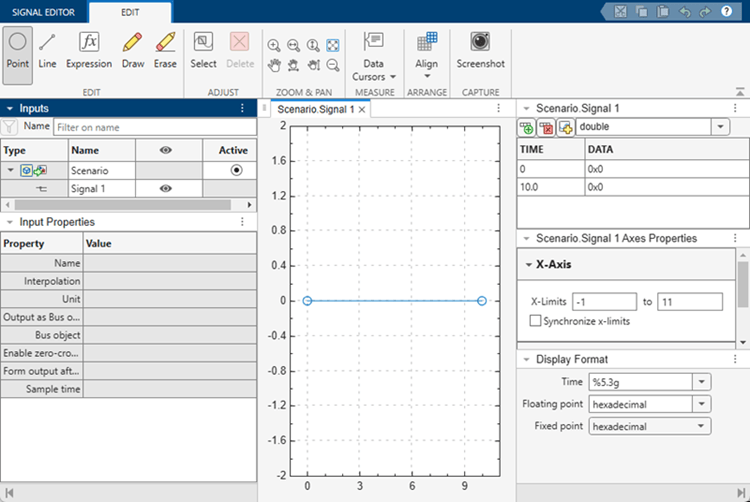
Task: Collapse the Scenario.Signal 1 table panel arrow
Action: click(x=526, y=109)
